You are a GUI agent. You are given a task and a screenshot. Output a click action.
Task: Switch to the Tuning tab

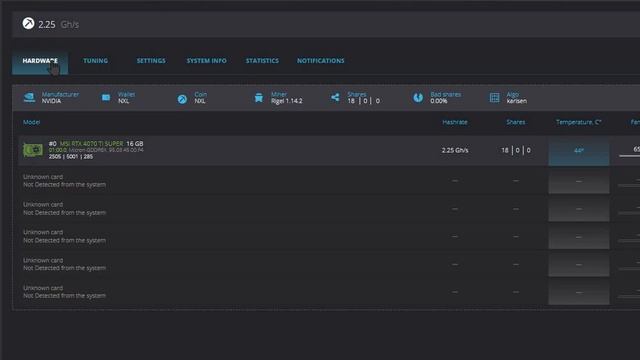point(96,61)
